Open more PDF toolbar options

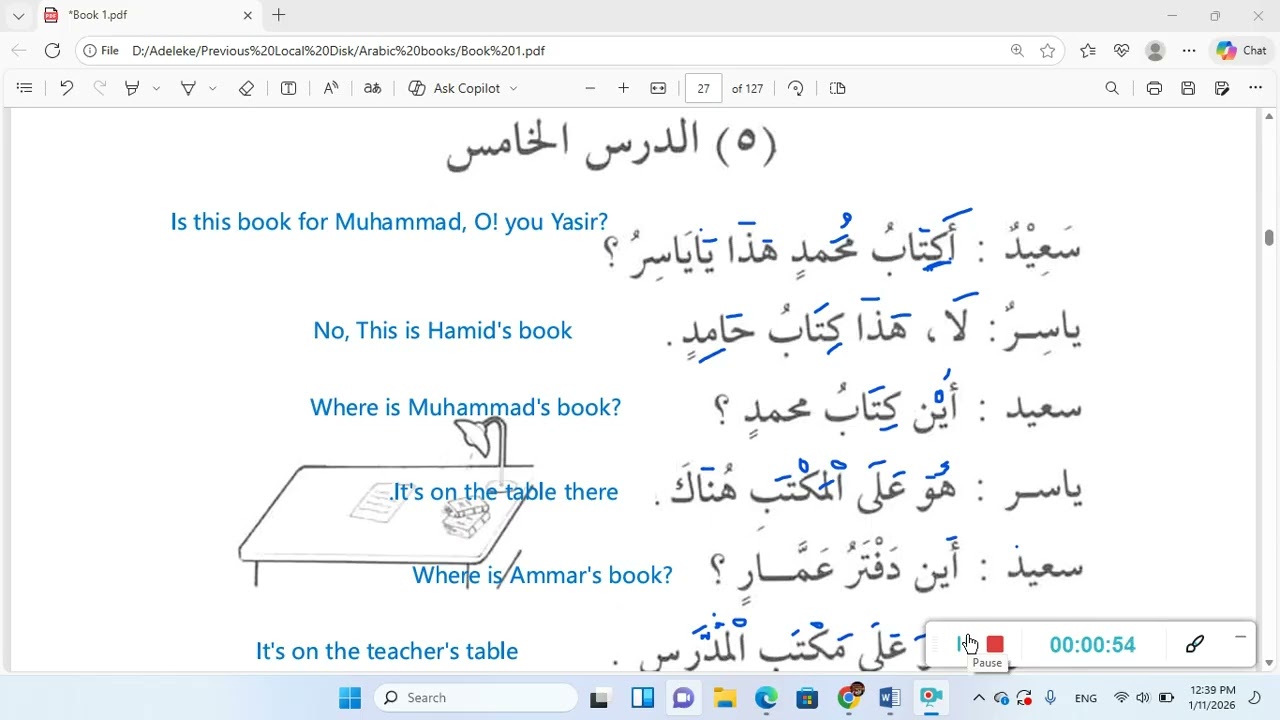1255,88
